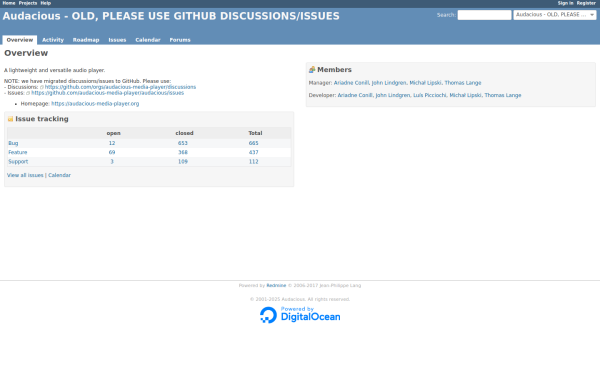Viewport: 600px width, 375px height.
Task: Open manager Ariadne Conill's profile
Action: click(x=351, y=83)
